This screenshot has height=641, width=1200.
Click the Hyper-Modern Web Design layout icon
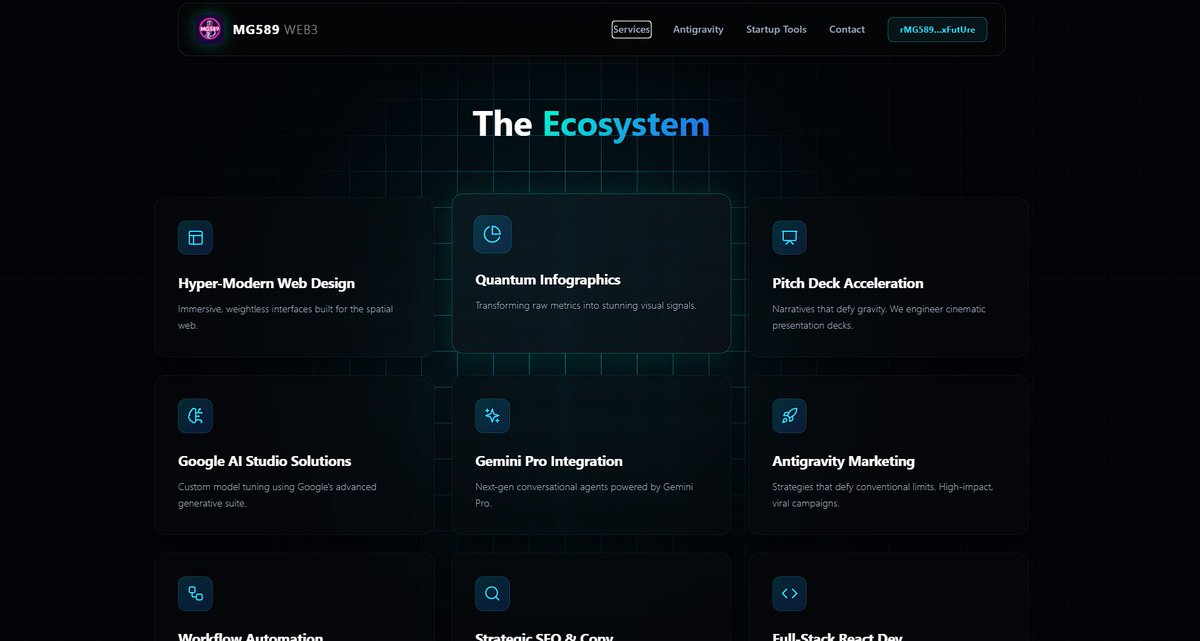(195, 238)
